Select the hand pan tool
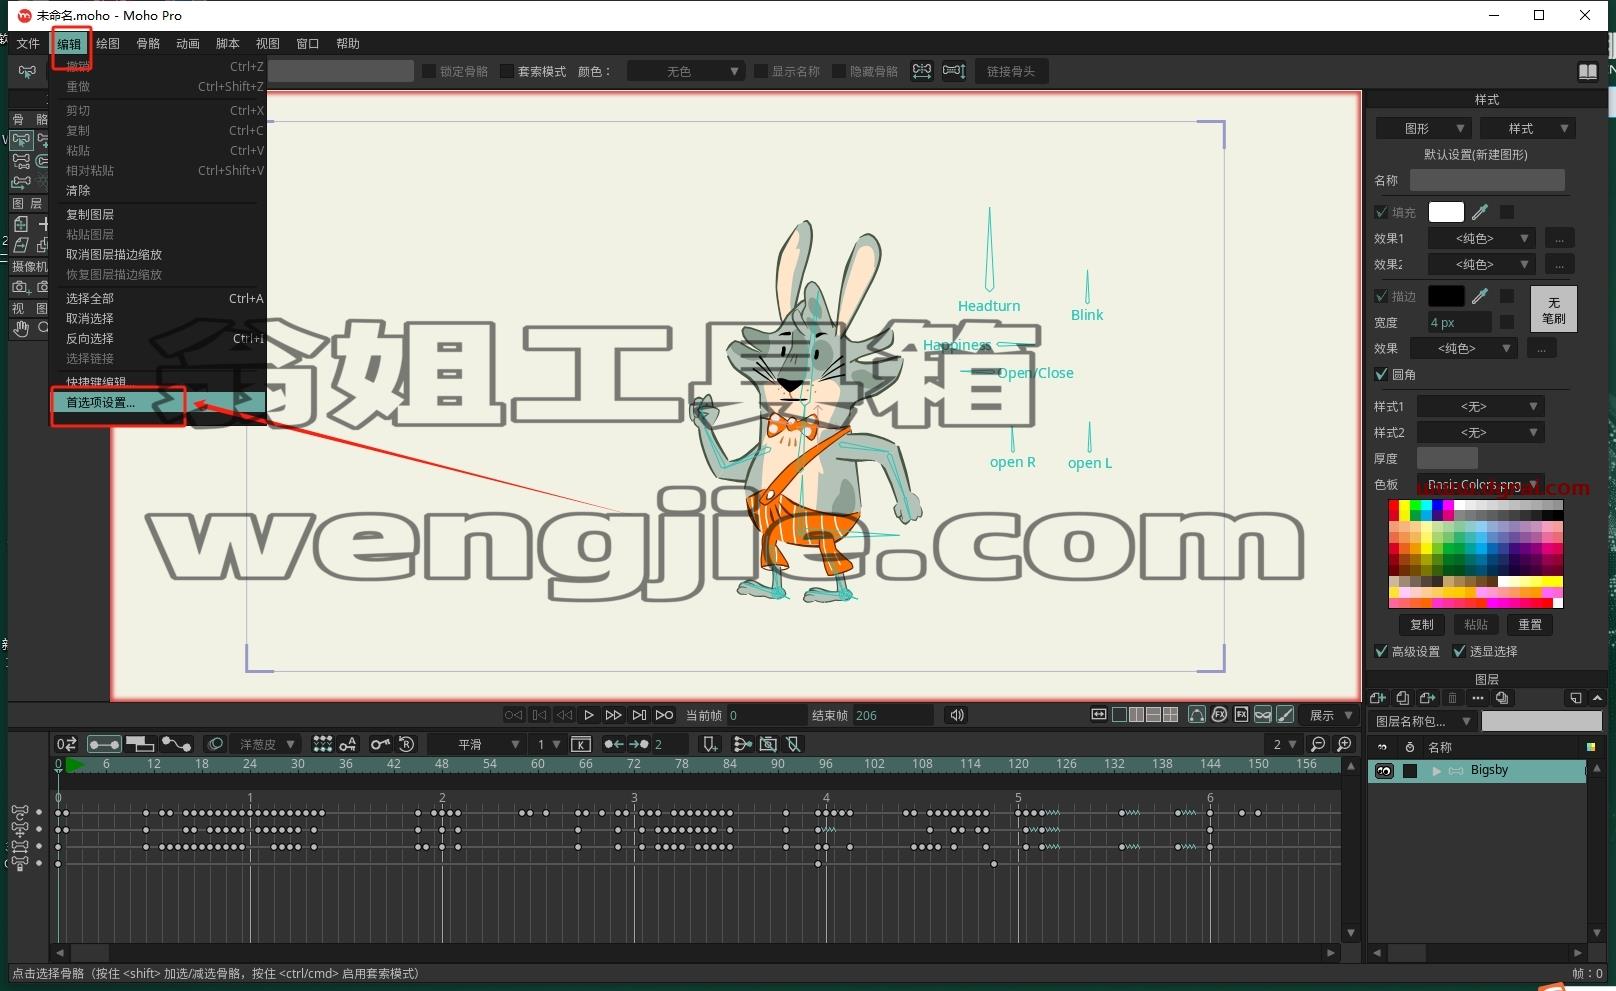 [21, 329]
